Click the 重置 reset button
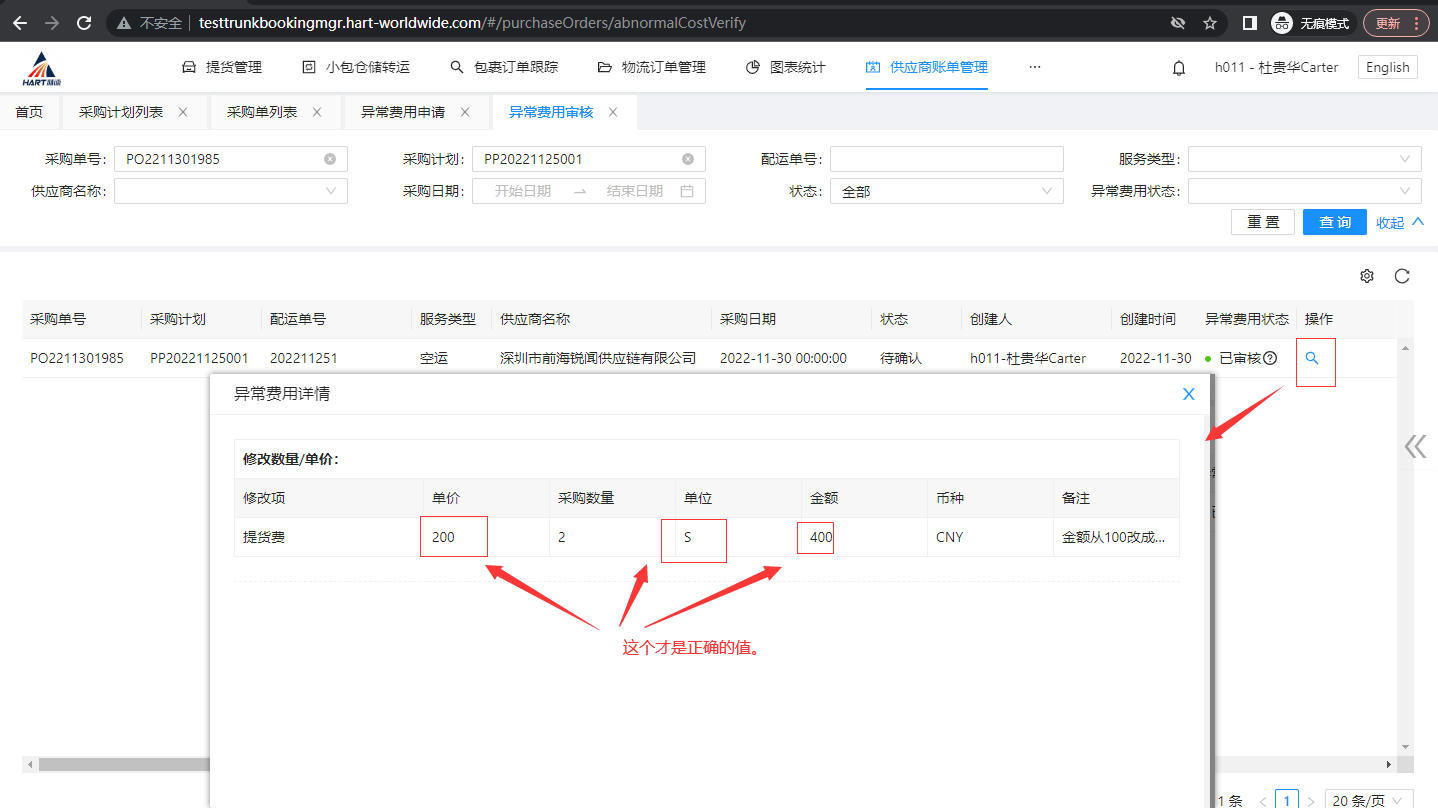Image resolution: width=1438 pixels, height=808 pixels. [1263, 222]
